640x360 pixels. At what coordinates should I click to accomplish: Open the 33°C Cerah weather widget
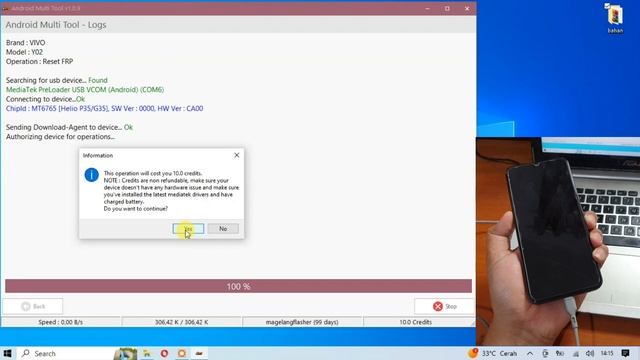pyautogui.click(x=493, y=353)
